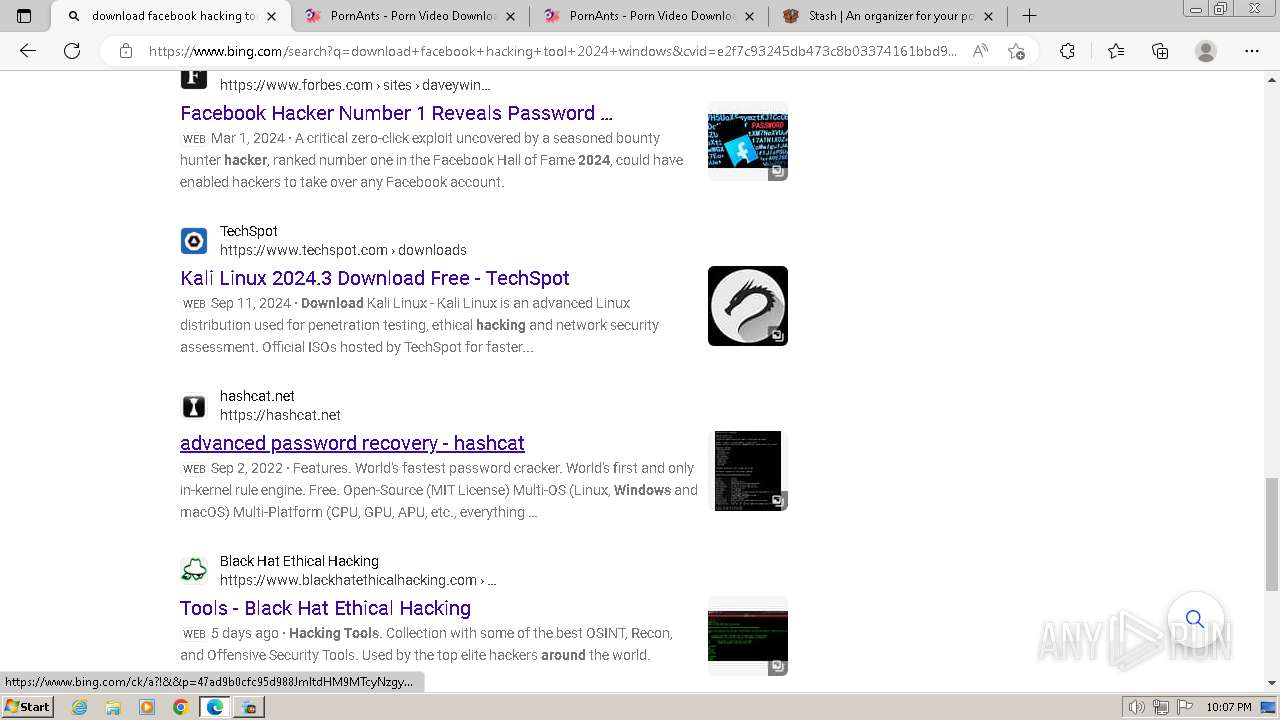Open the tab actions menu icon
The width and height of the screenshot is (1280, 720).
(x=24, y=16)
